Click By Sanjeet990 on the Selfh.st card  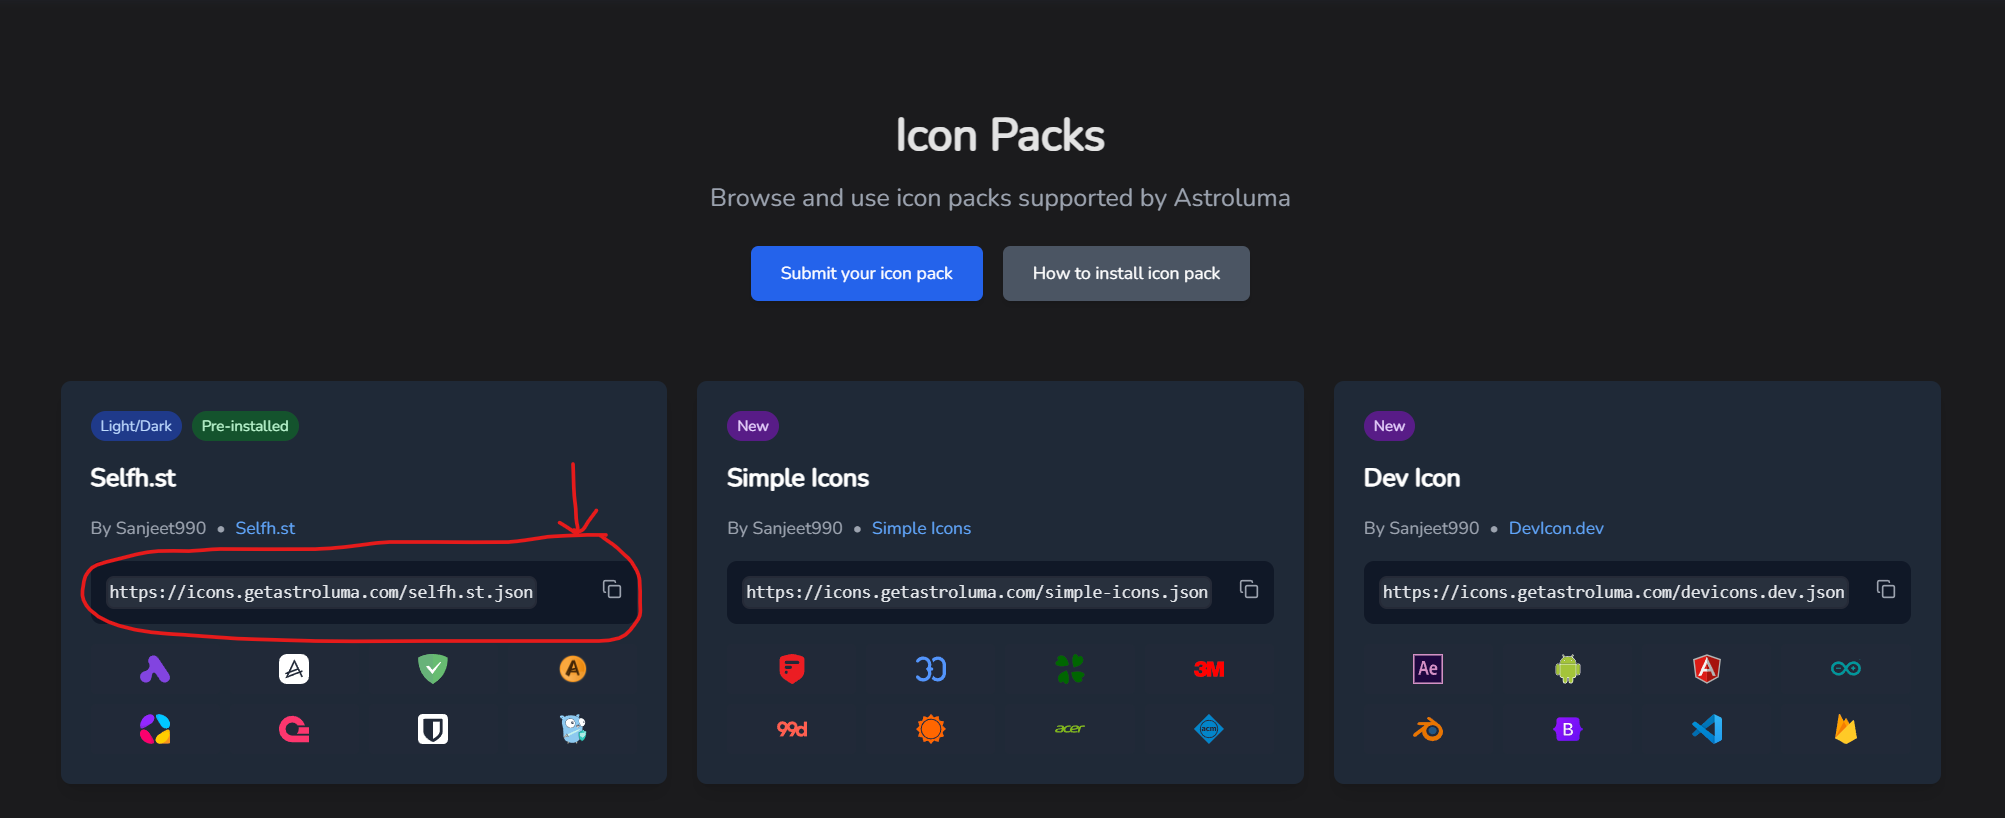(x=148, y=528)
